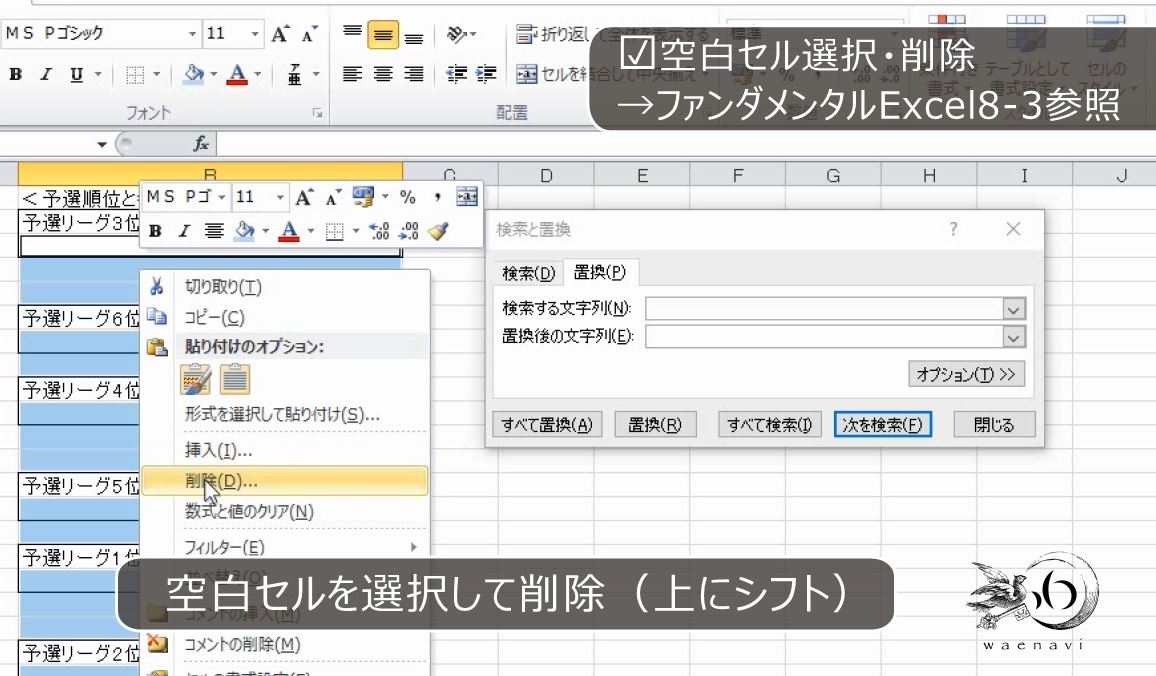1156x676 pixels.
Task: Align text right in ribbon
Action: tap(414, 74)
